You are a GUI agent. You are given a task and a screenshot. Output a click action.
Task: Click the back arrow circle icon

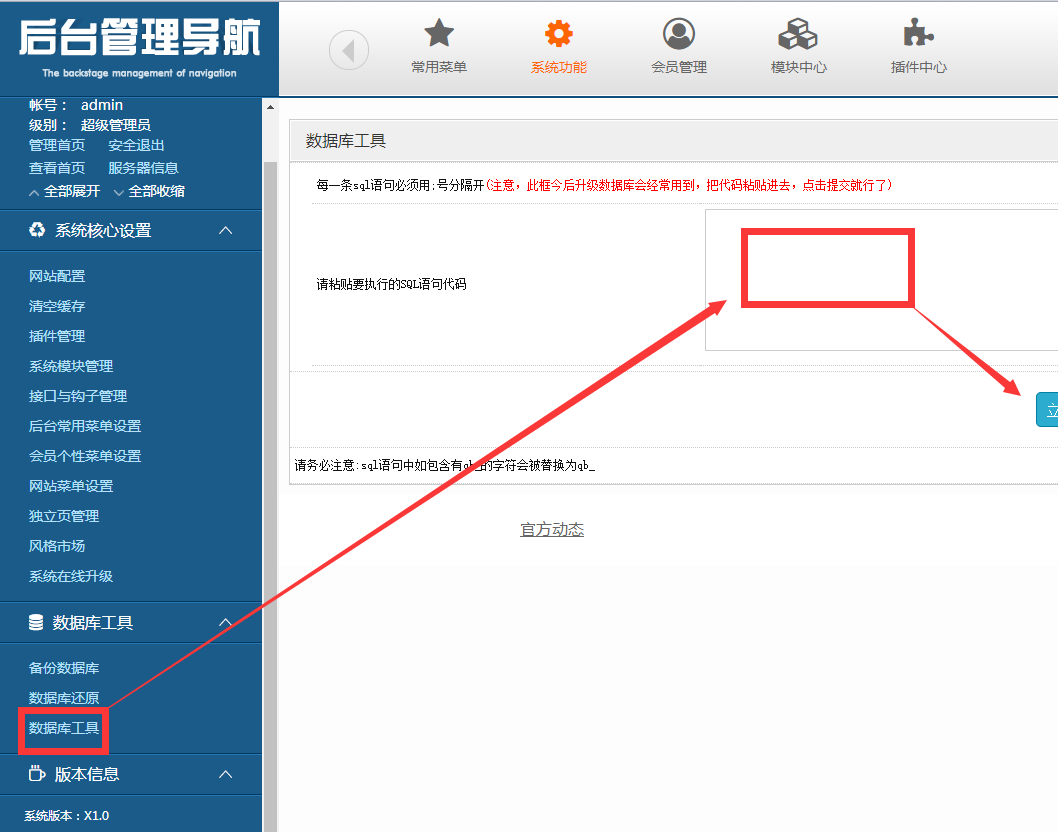(349, 50)
